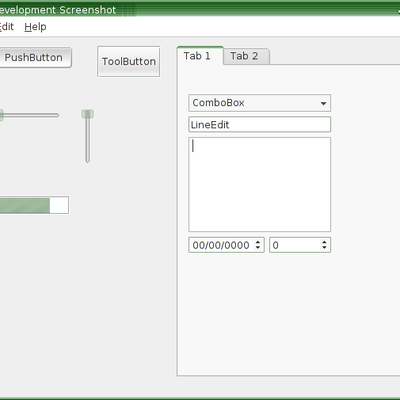The image size is (400, 400).
Task: Increment the 0 spin box value
Action: click(x=324, y=242)
